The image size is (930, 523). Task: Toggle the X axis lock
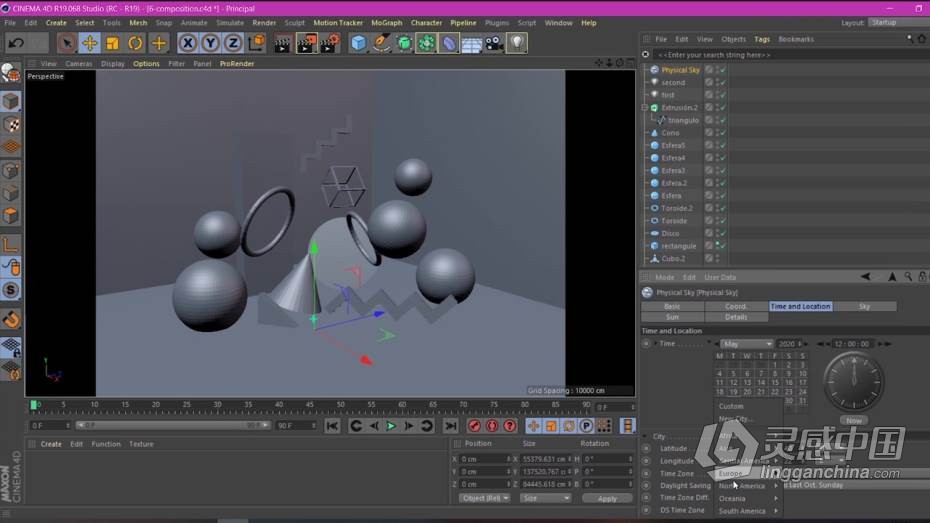[187, 43]
